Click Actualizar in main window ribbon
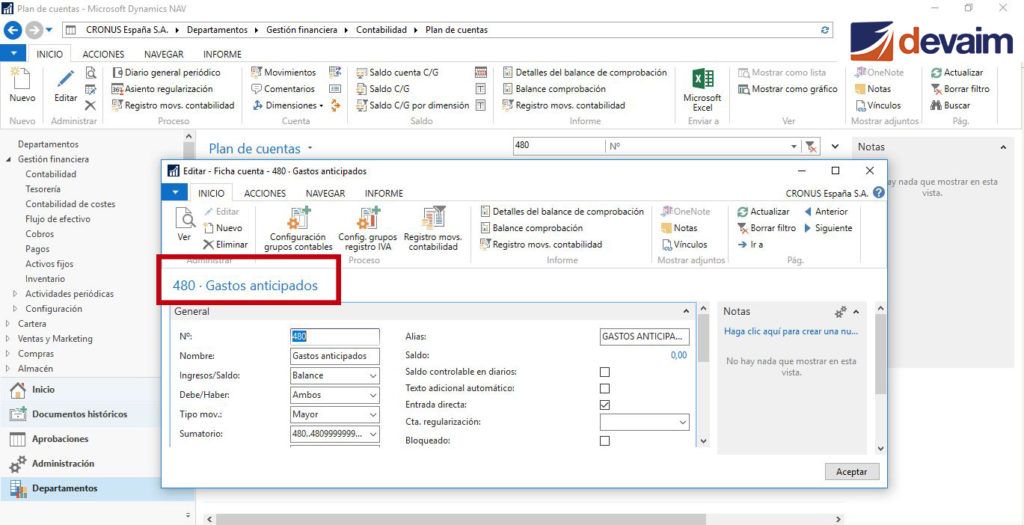Screen dimensions: 1024x525 [957, 72]
